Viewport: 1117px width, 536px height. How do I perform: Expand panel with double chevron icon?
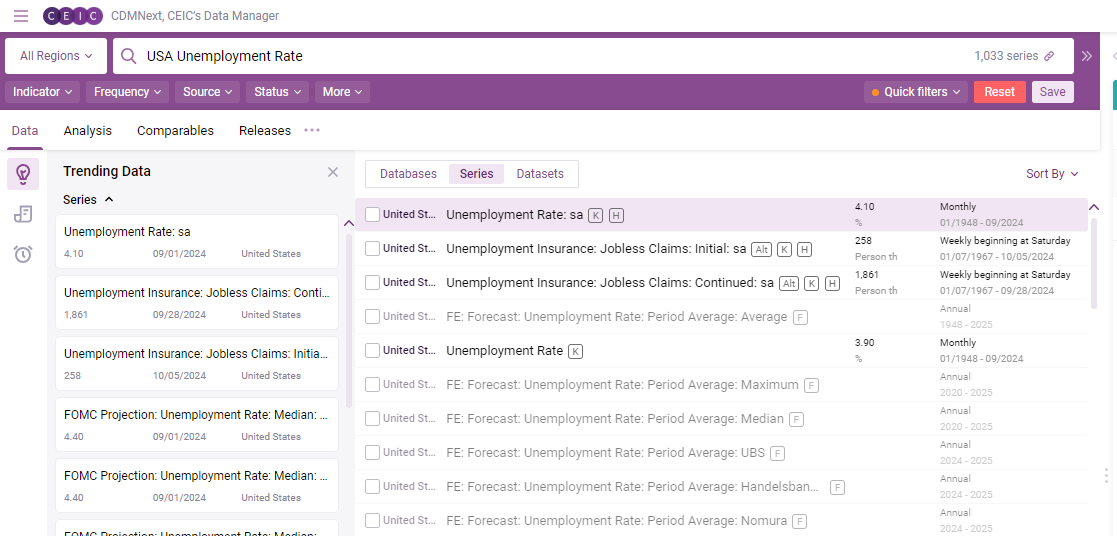(1086, 56)
